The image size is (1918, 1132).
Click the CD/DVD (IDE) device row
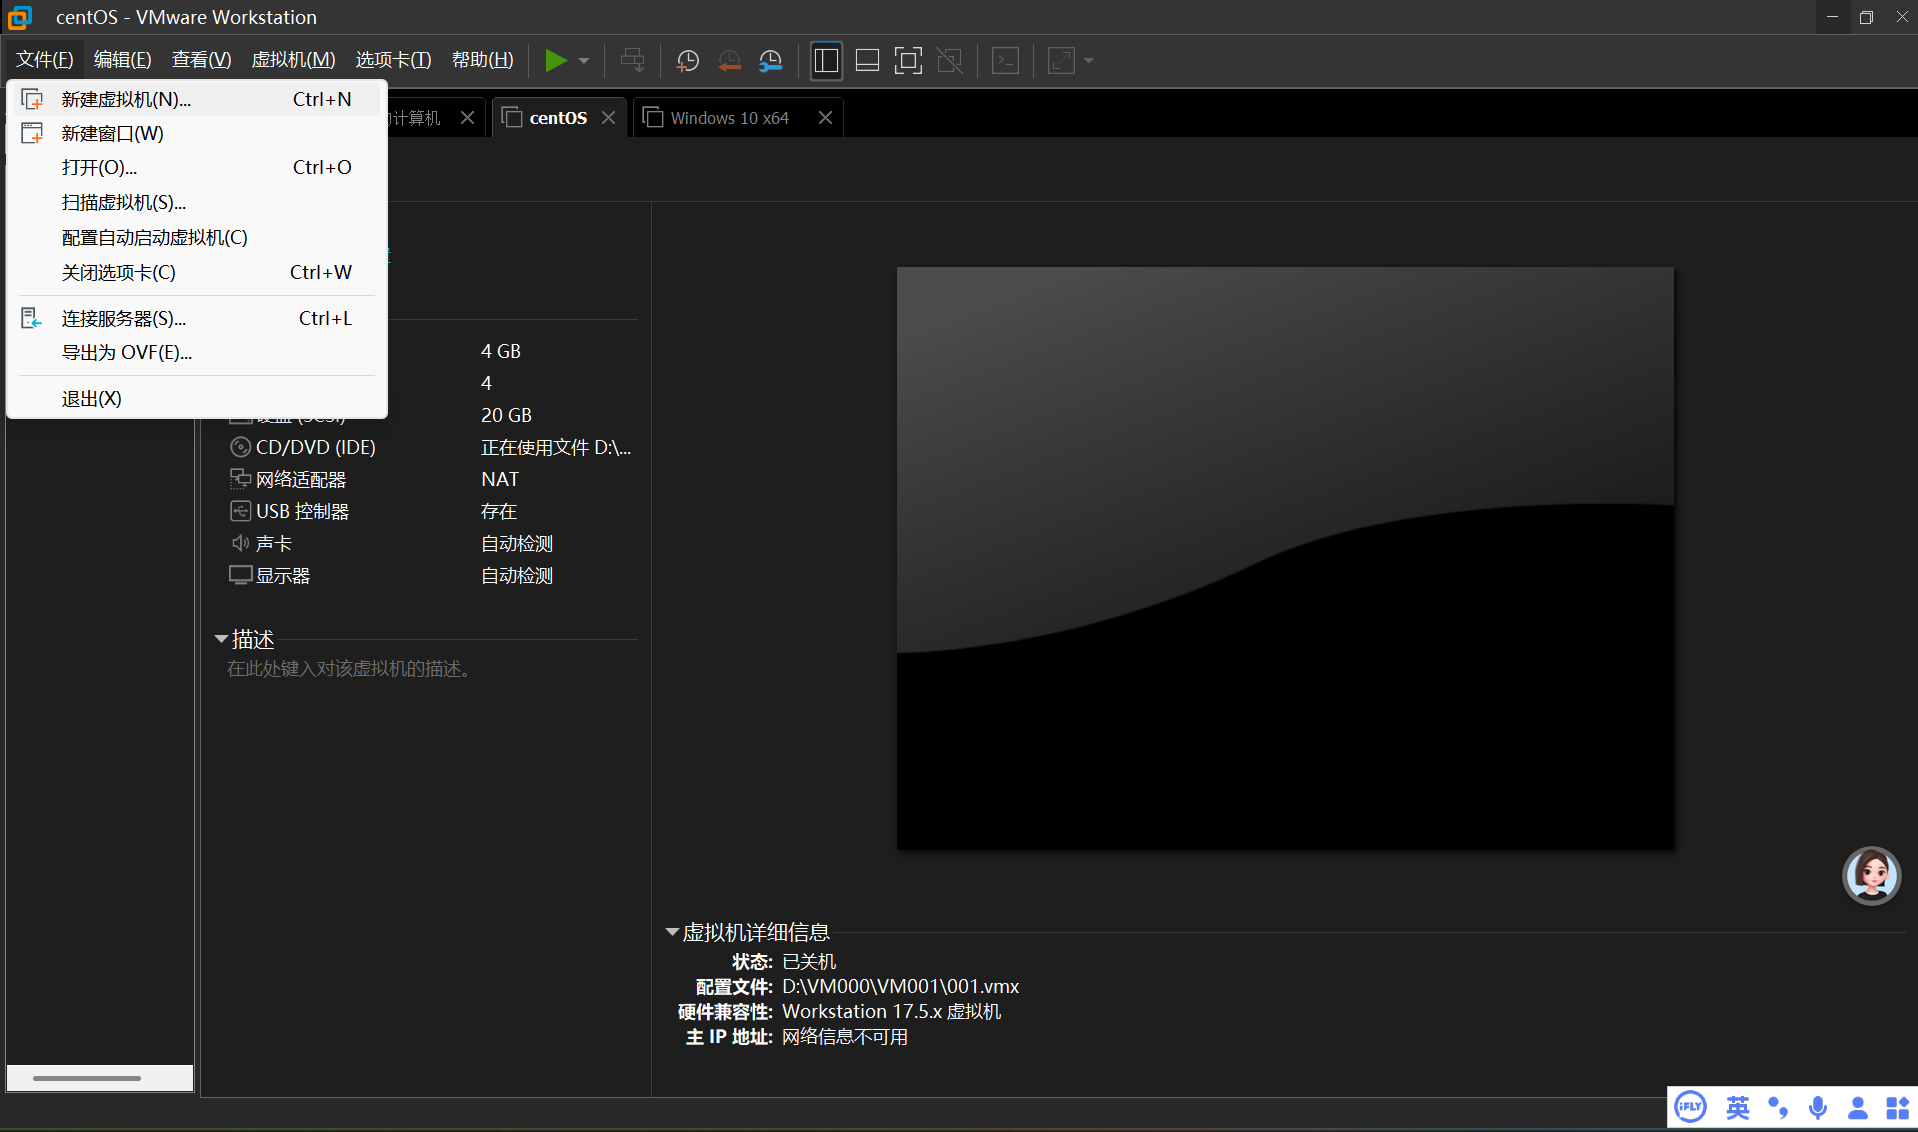[x=432, y=447]
